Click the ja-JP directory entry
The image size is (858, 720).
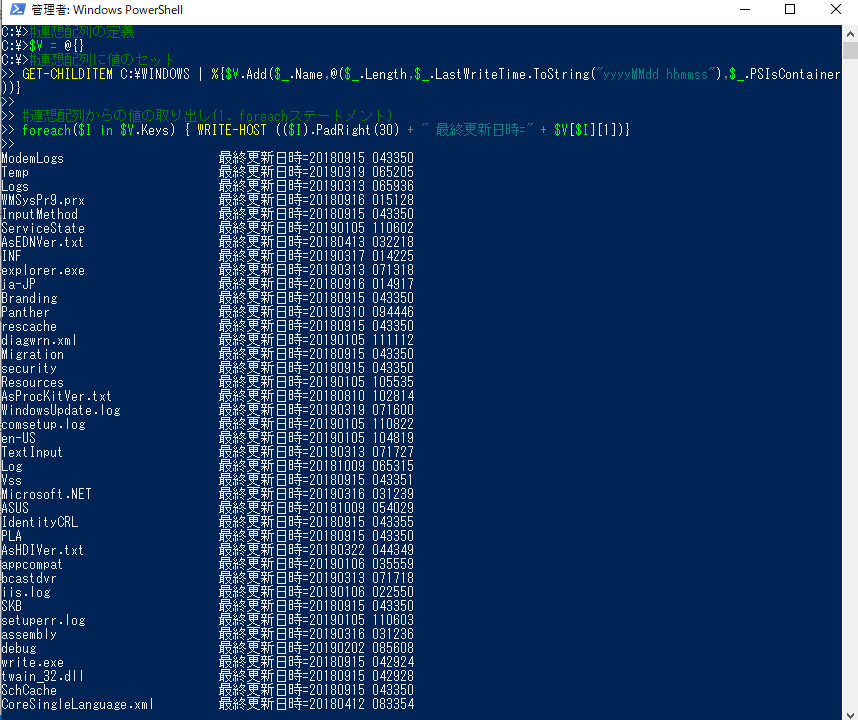click(x=18, y=284)
